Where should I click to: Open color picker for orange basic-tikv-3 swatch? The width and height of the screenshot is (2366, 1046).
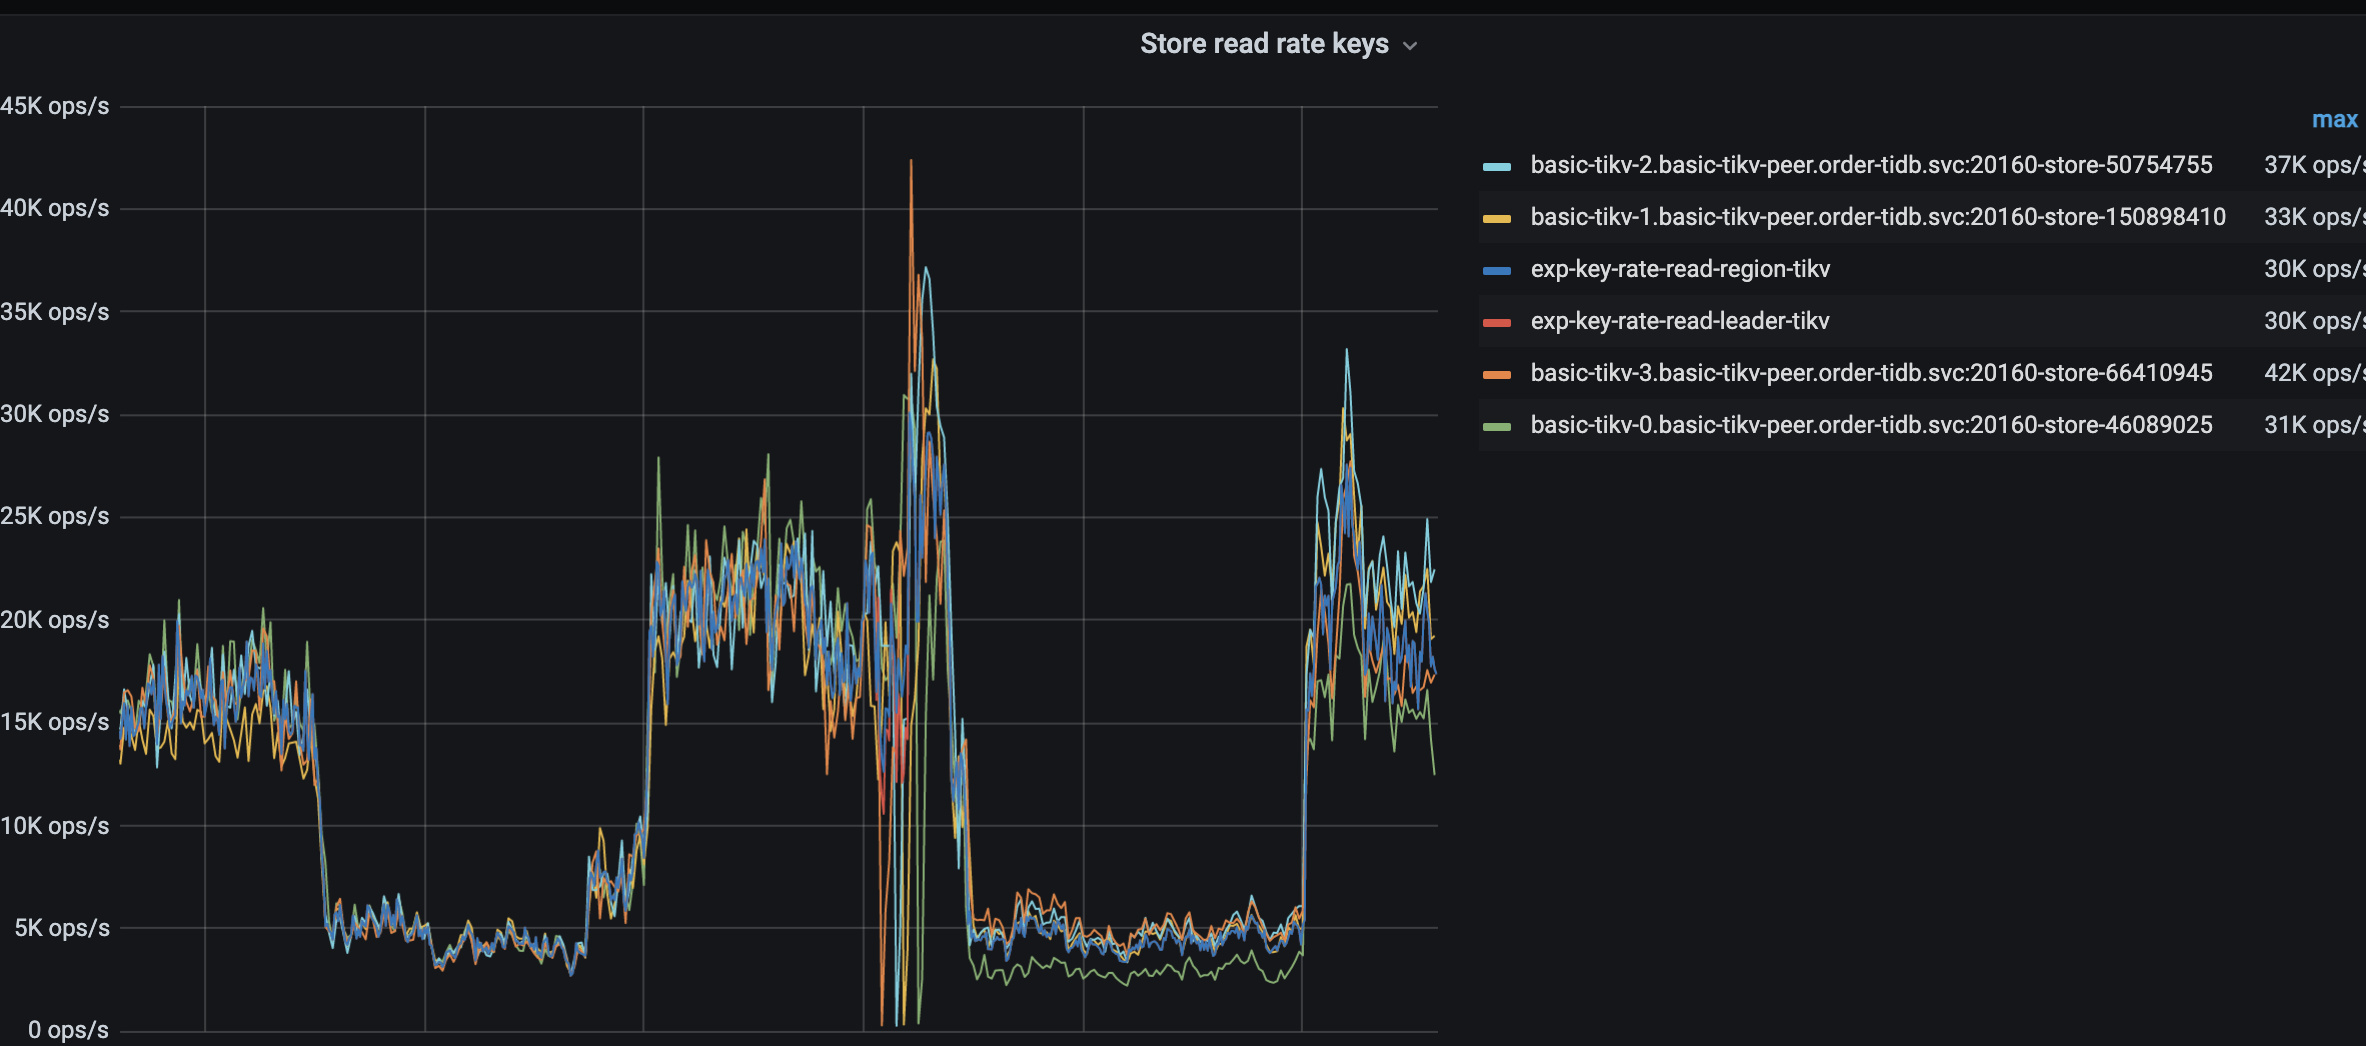point(1497,375)
